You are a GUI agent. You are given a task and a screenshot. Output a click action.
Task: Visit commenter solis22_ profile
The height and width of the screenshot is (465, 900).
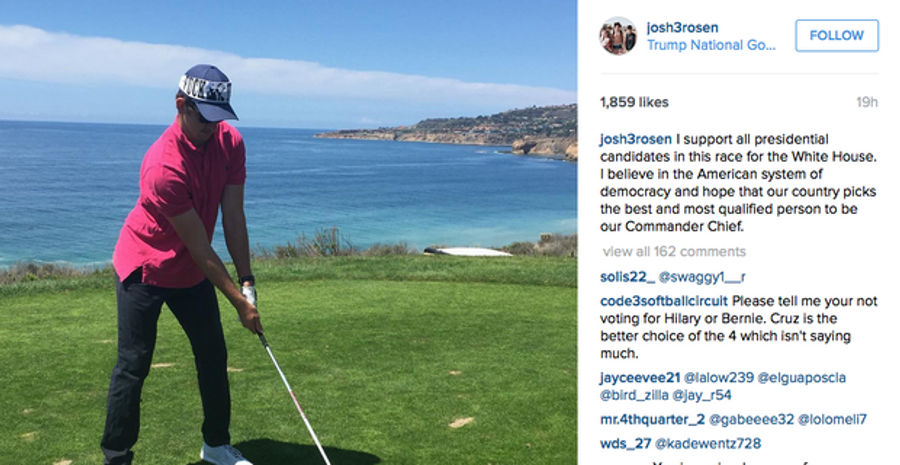click(627, 277)
